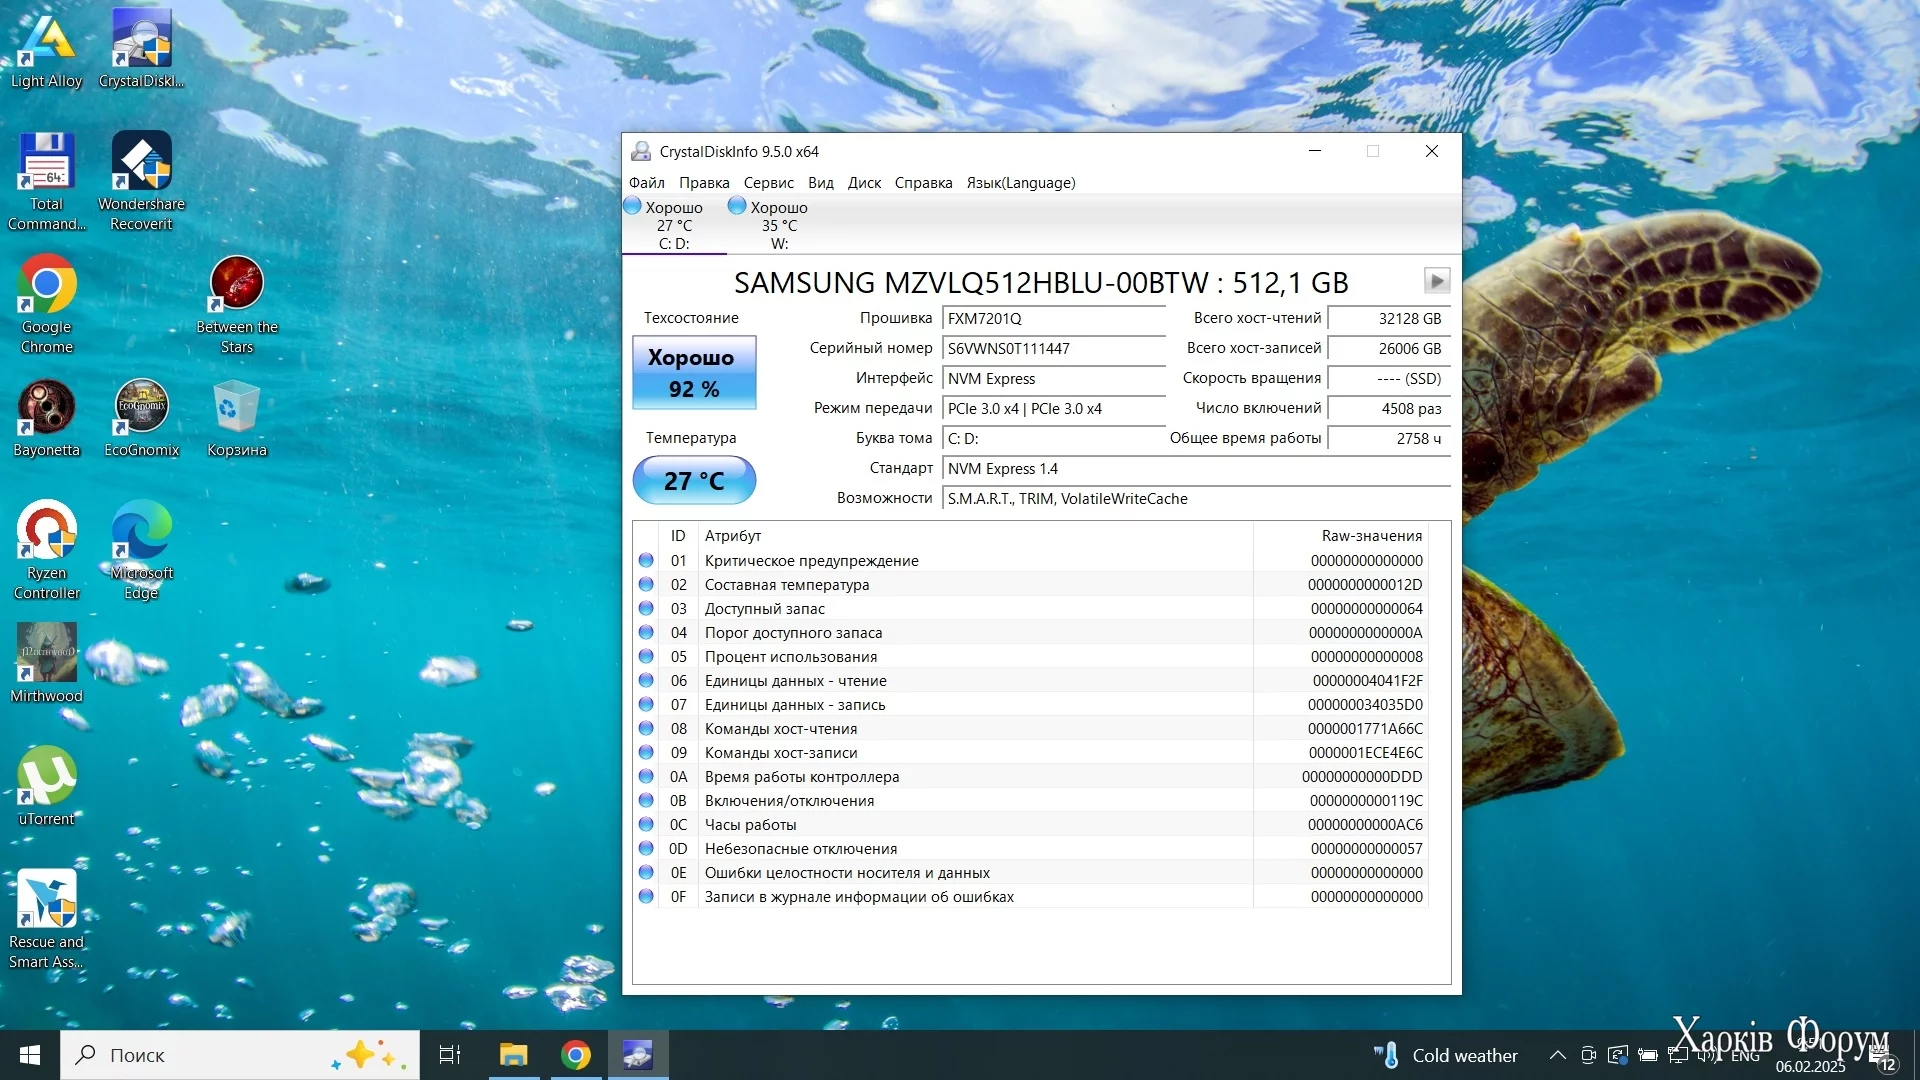Open the Сервис menu
The height and width of the screenshot is (1080, 1920).
pos(768,183)
